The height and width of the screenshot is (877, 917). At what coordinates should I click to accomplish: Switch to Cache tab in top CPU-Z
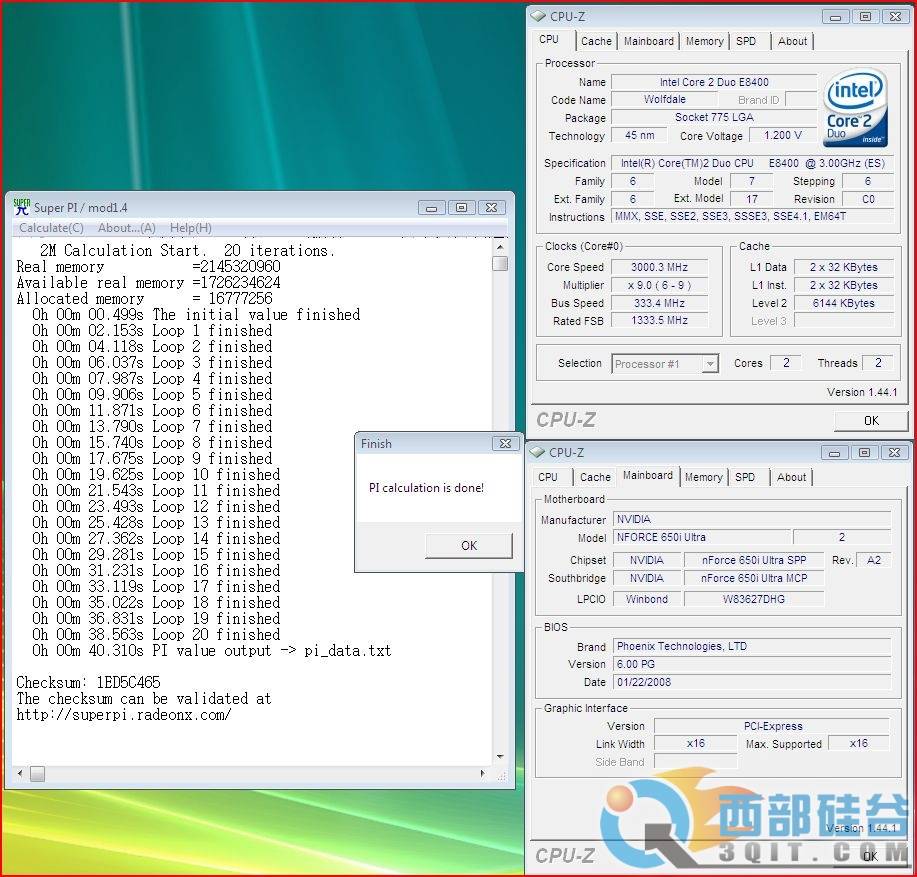coord(597,42)
